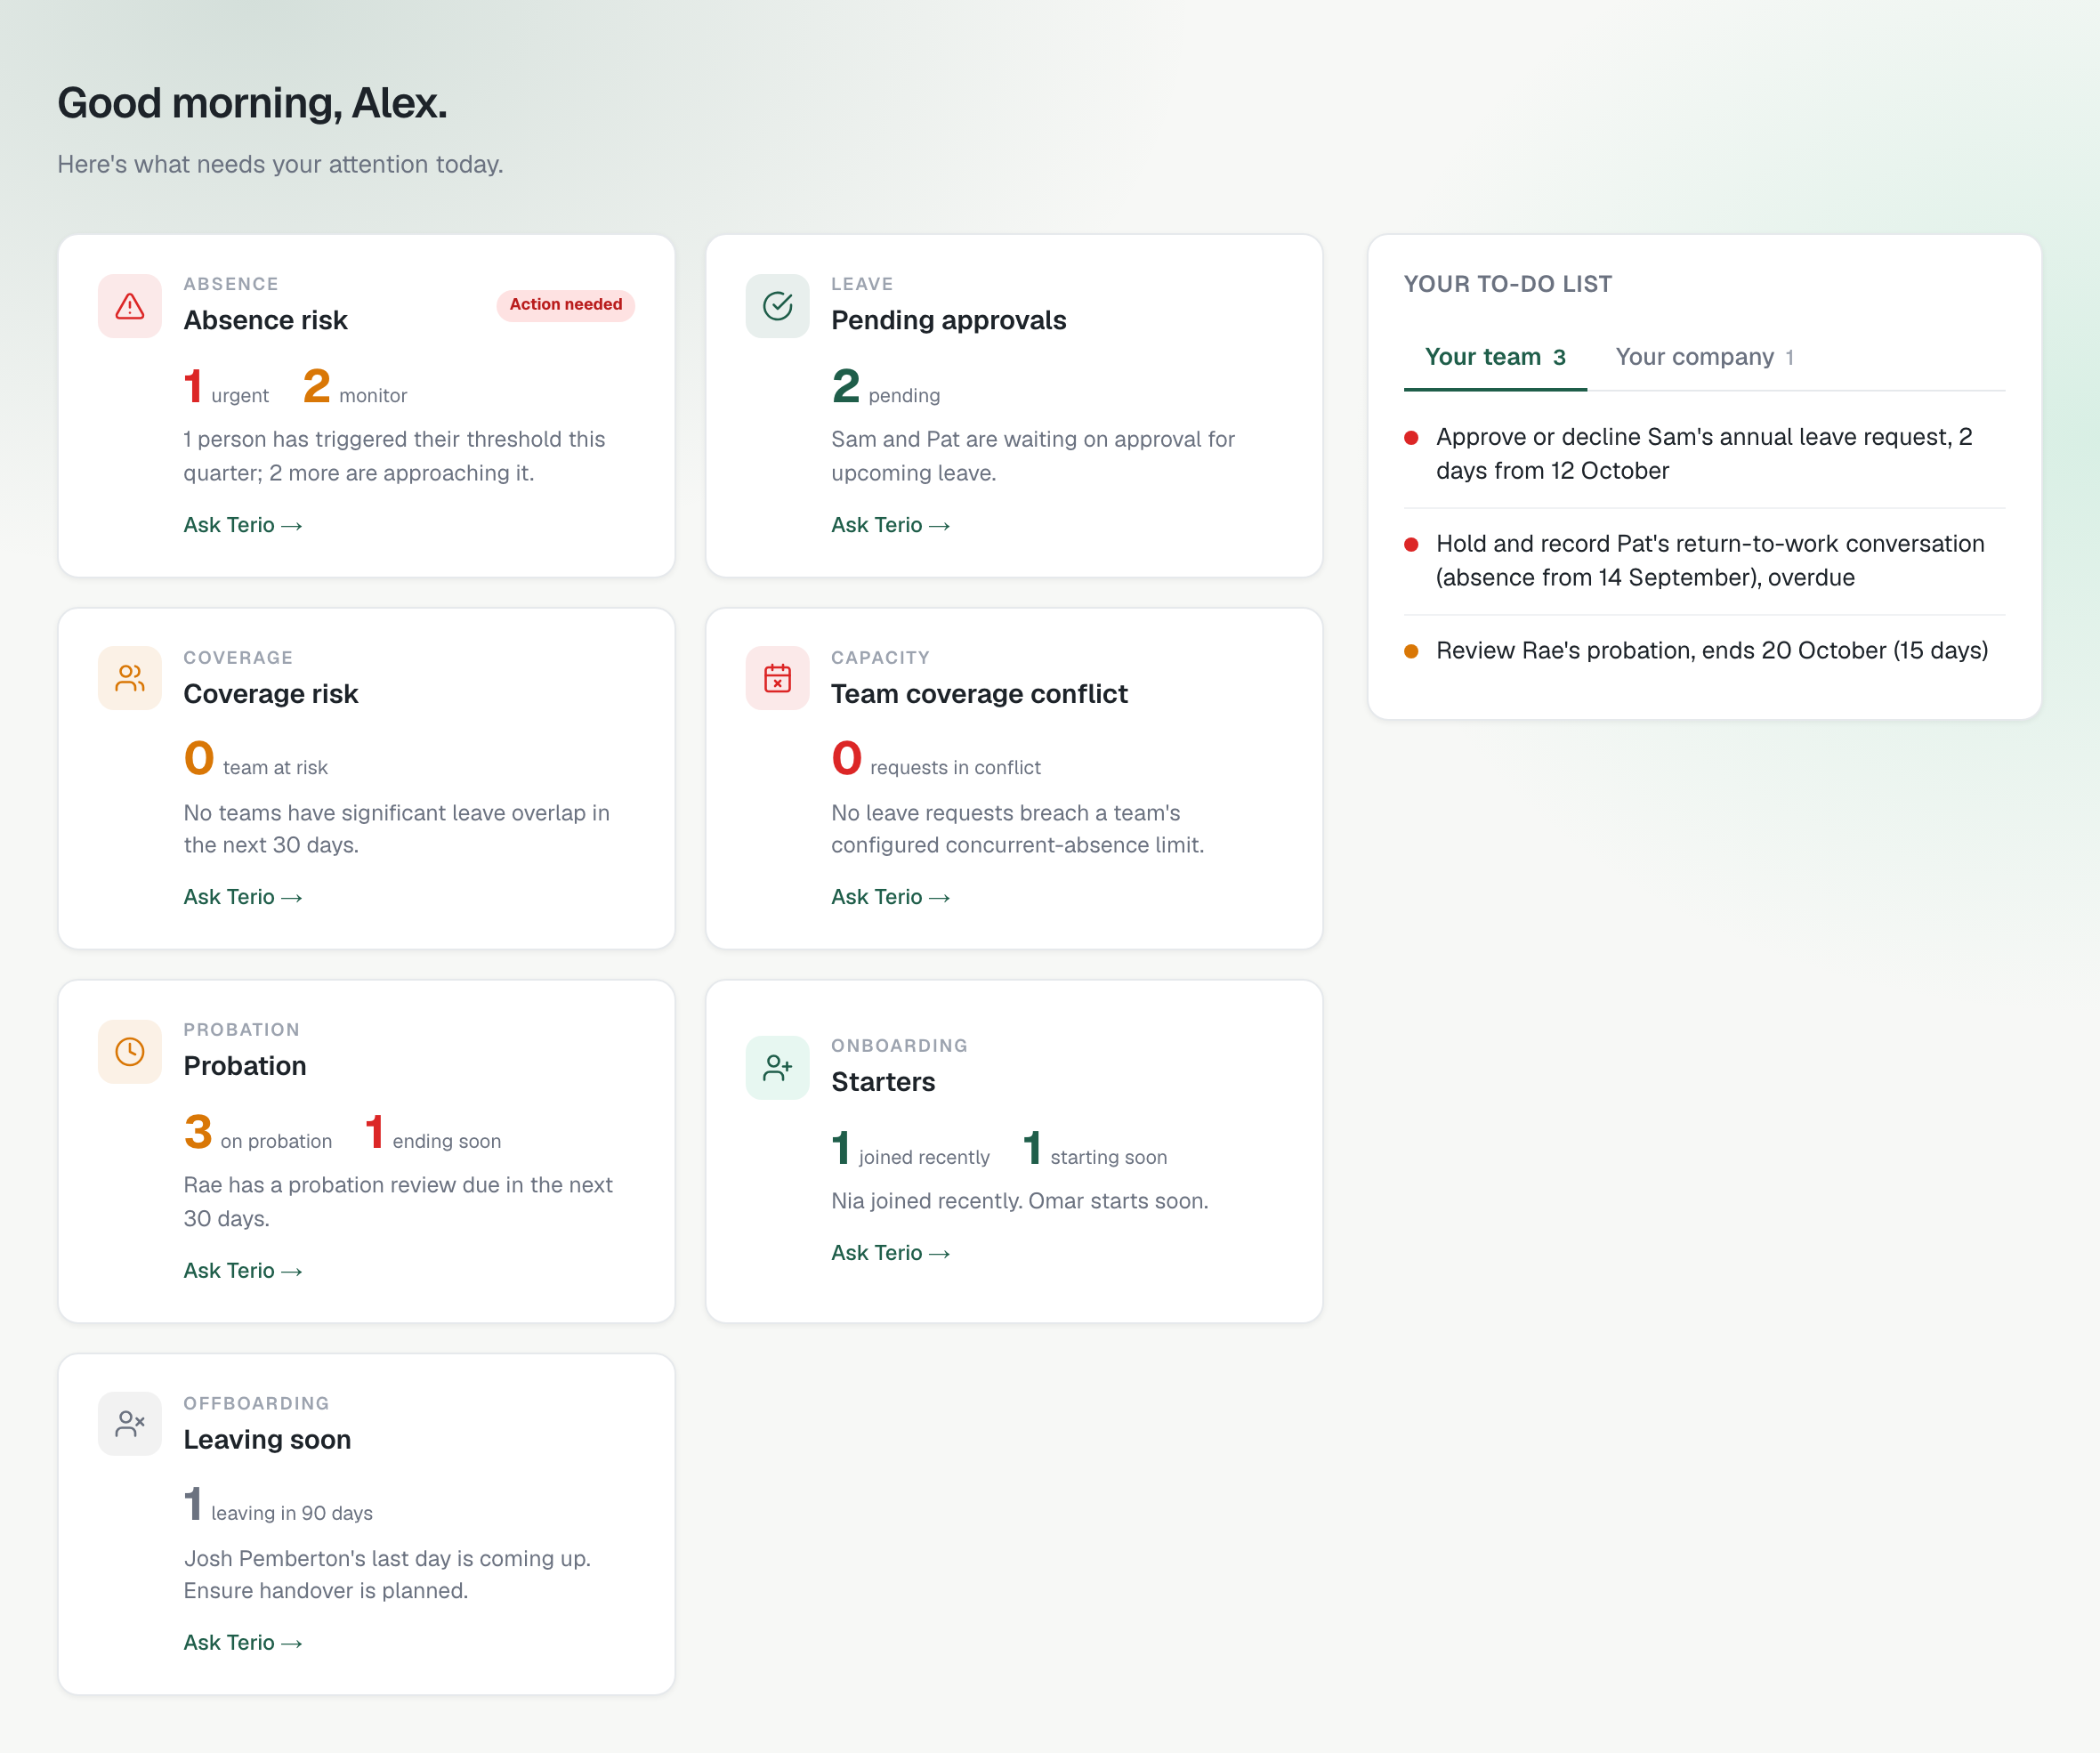Click the text about Rae's probation review due

(398, 1202)
